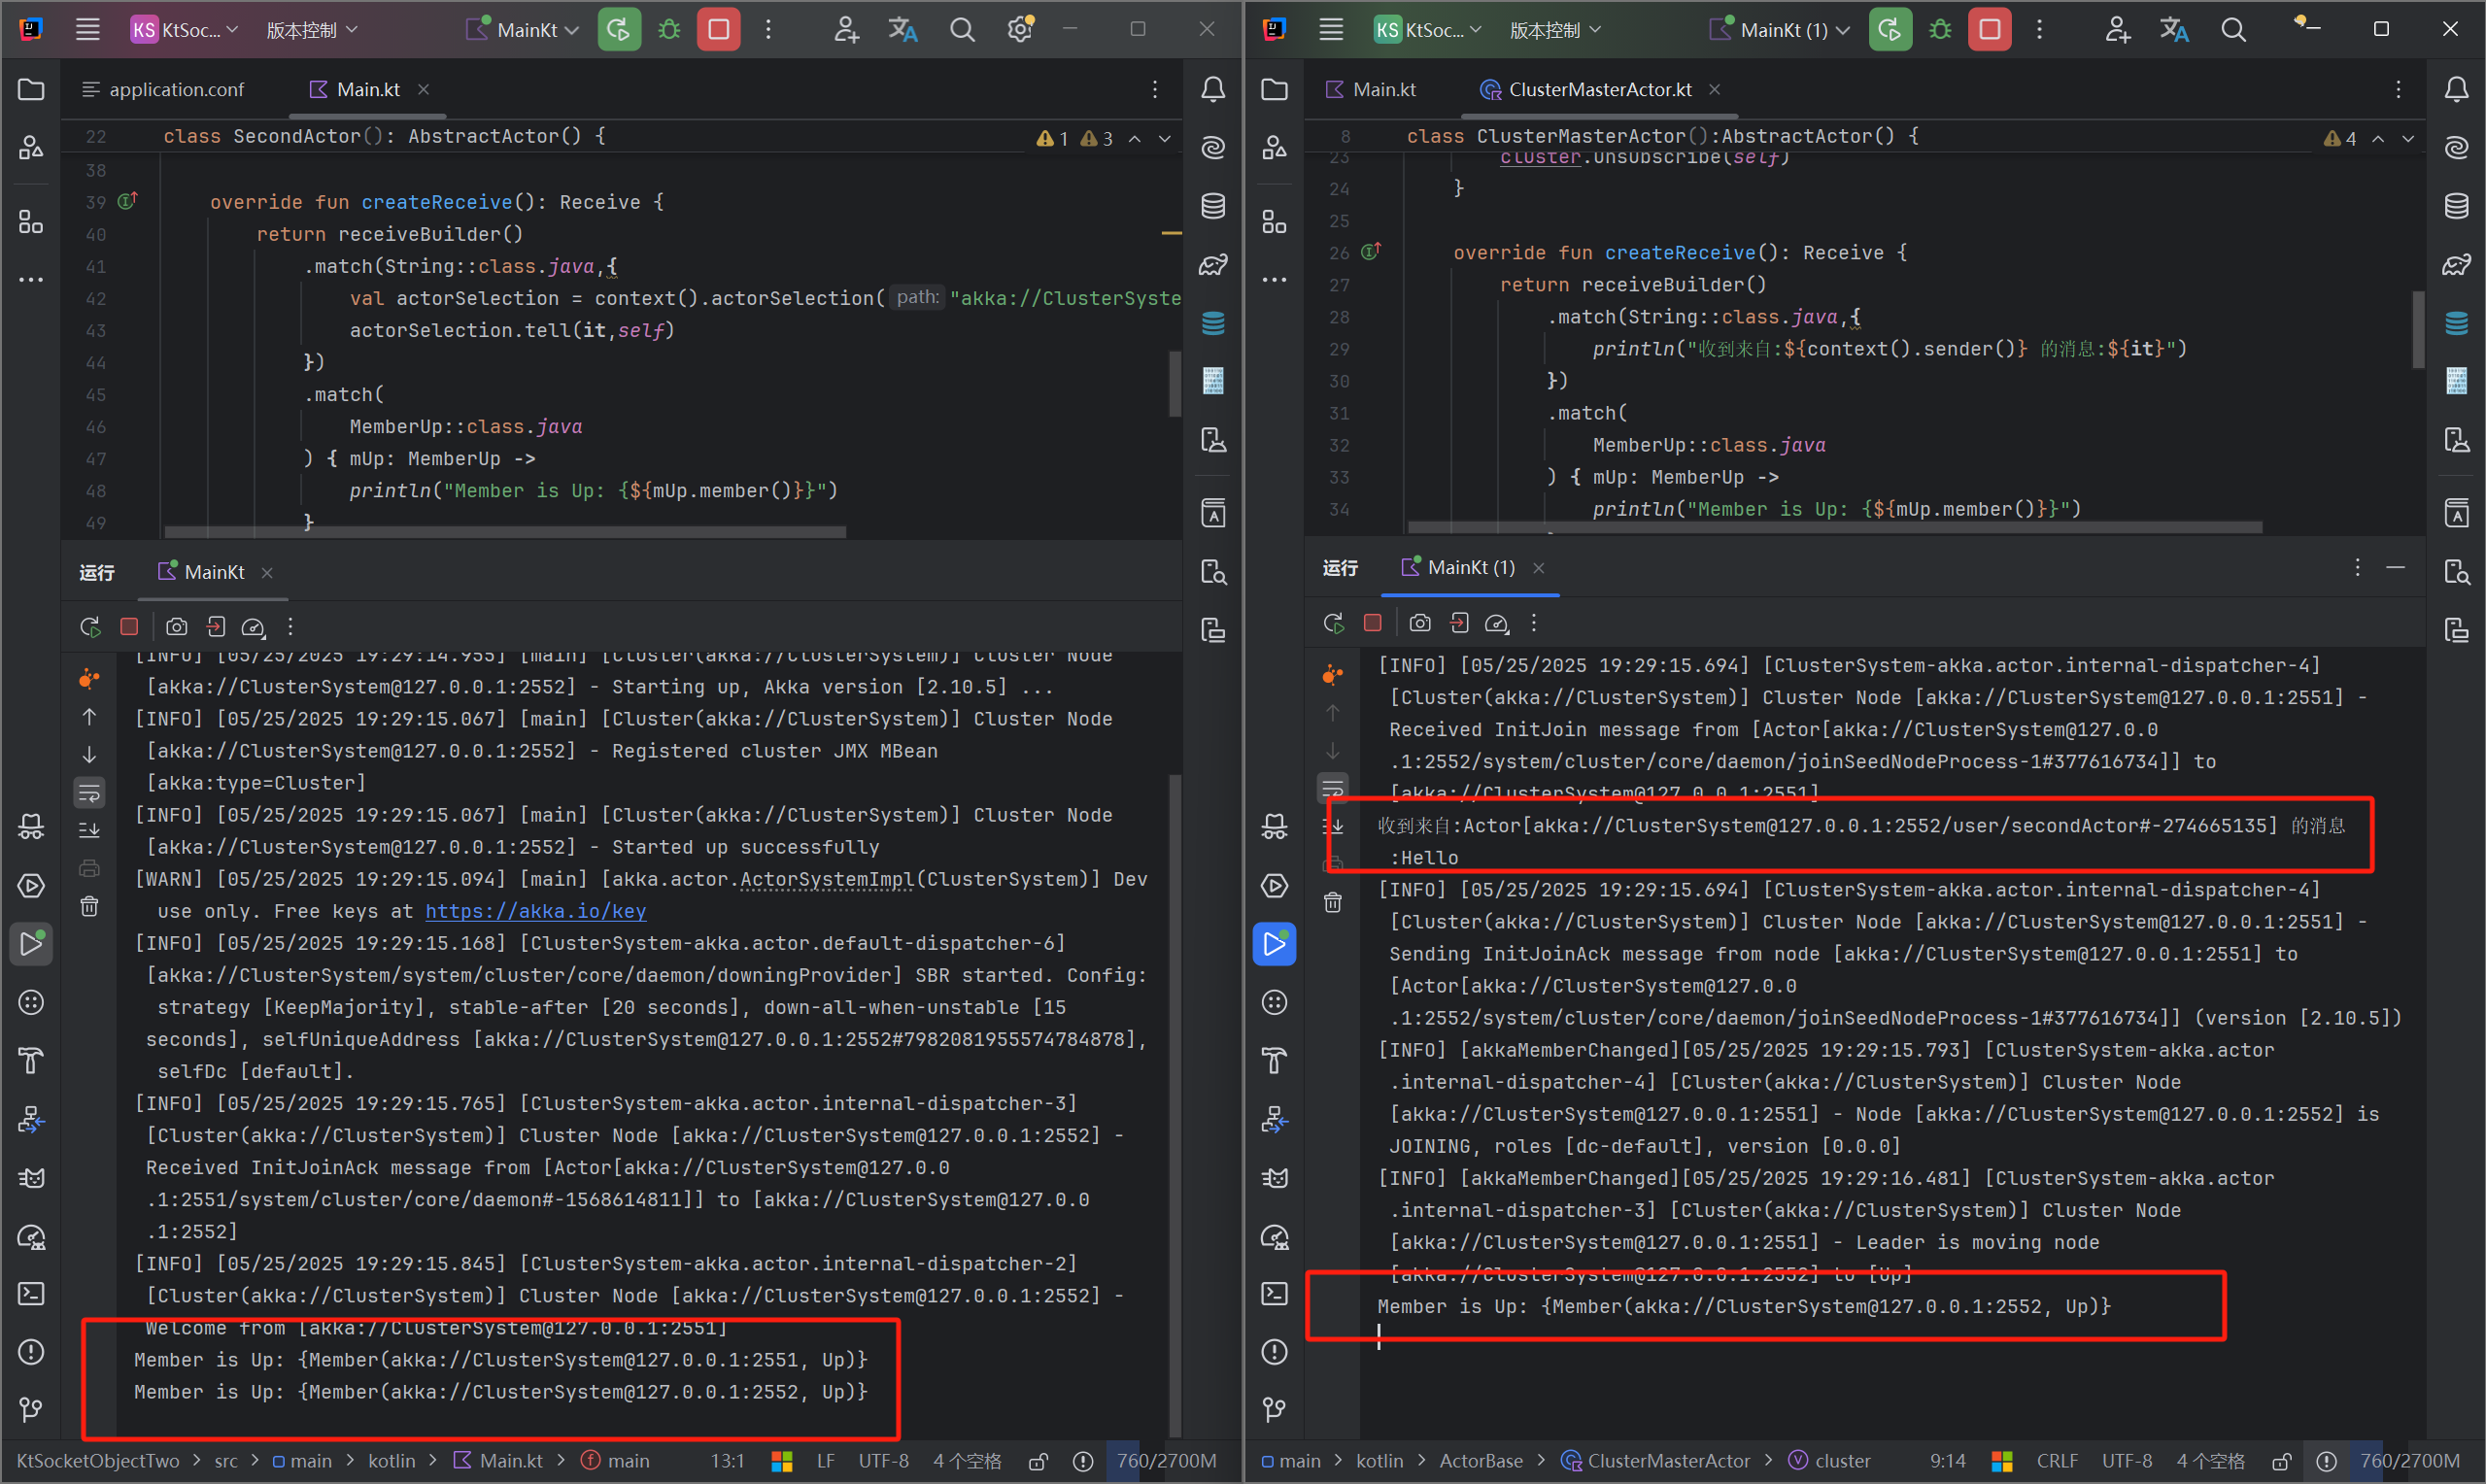Click KtSocketObjectTwo breadcrumb in left status bar
The height and width of the screenshot is (1484, 2486).
click(x=98, y=1461)
